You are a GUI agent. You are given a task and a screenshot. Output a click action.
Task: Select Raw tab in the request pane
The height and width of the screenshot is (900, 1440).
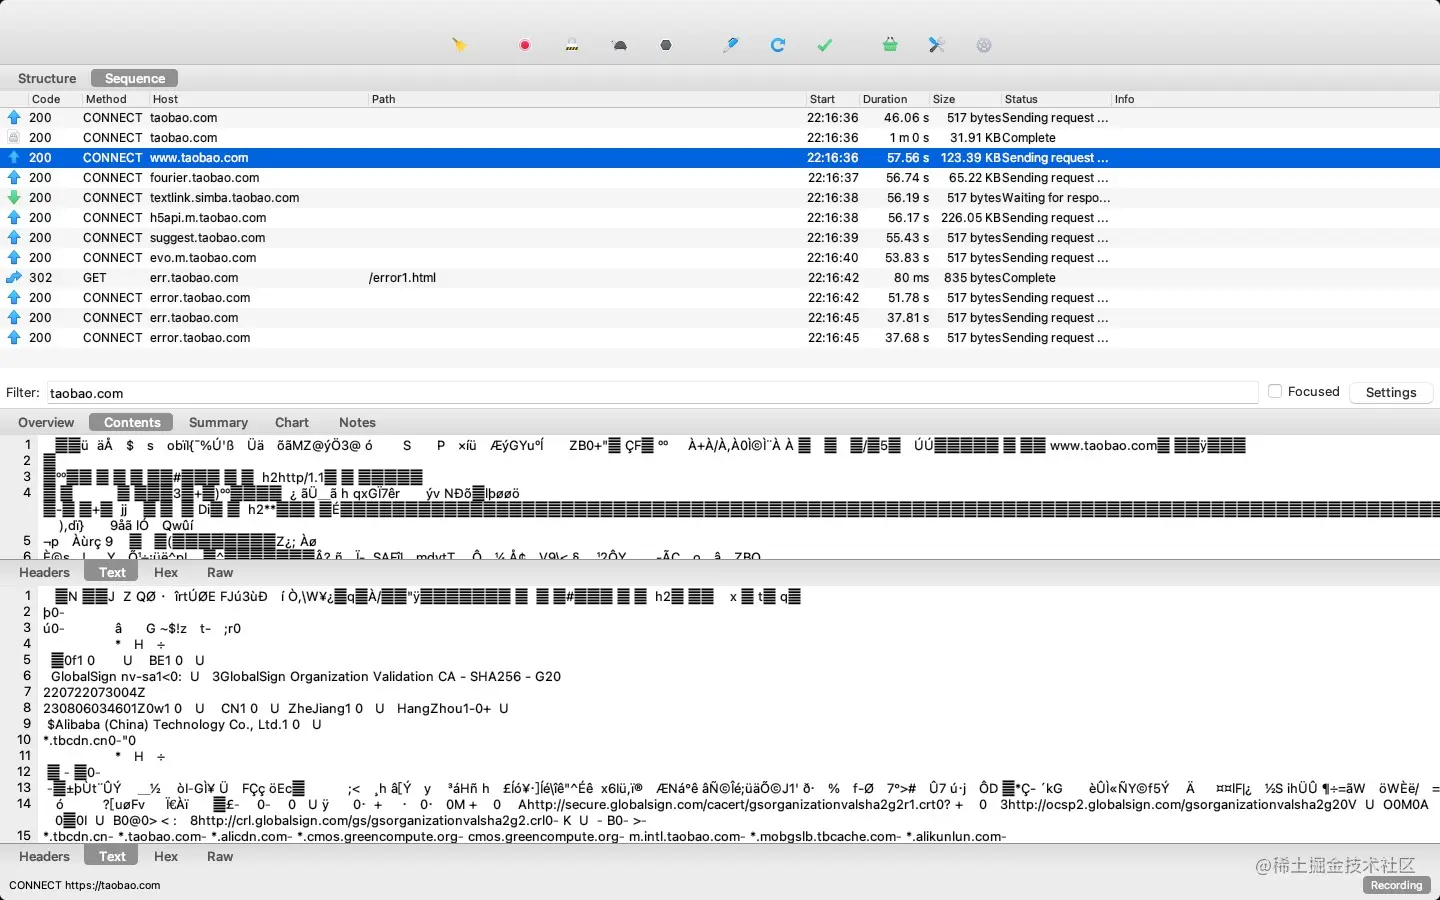(220, 572)
